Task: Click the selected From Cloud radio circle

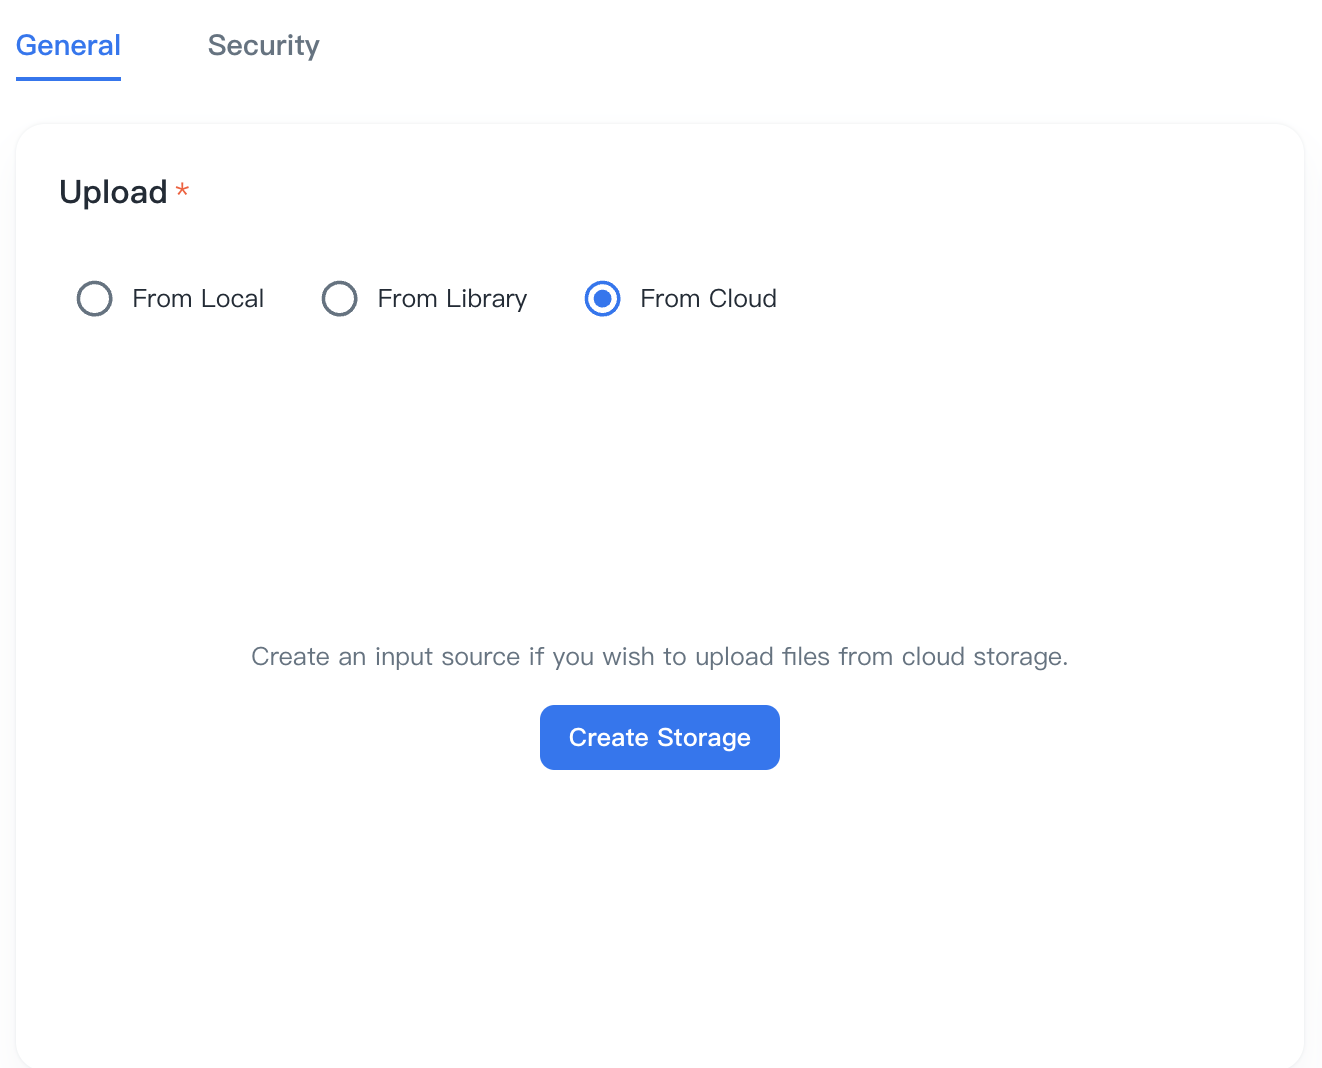Action: pyautogui.click(x=602, y=299)
